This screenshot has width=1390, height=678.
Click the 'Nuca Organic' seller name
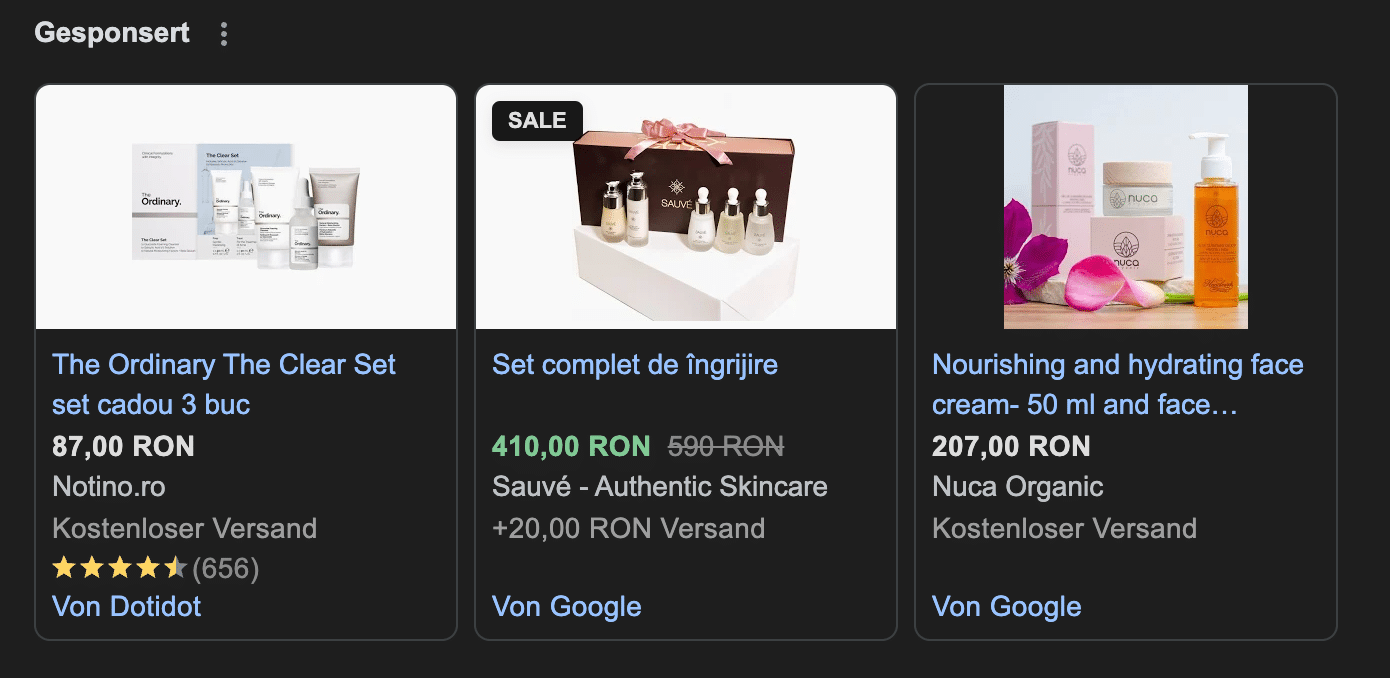1017,487
